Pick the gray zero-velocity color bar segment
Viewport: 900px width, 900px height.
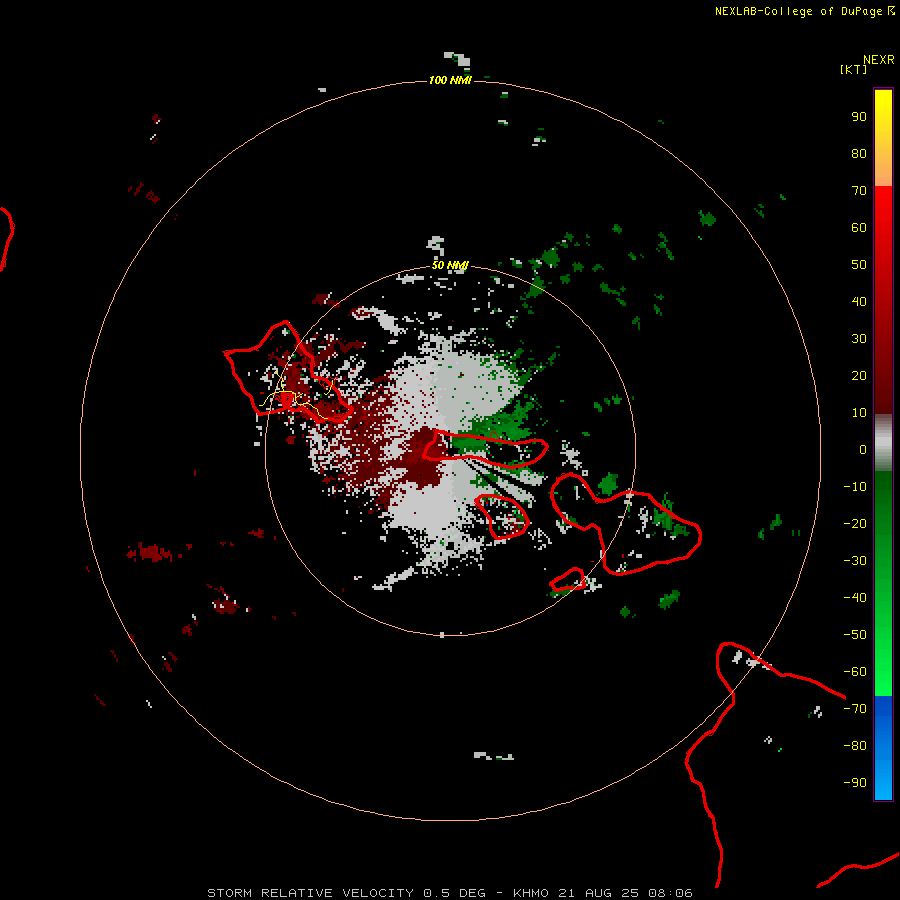click(883, 443)
